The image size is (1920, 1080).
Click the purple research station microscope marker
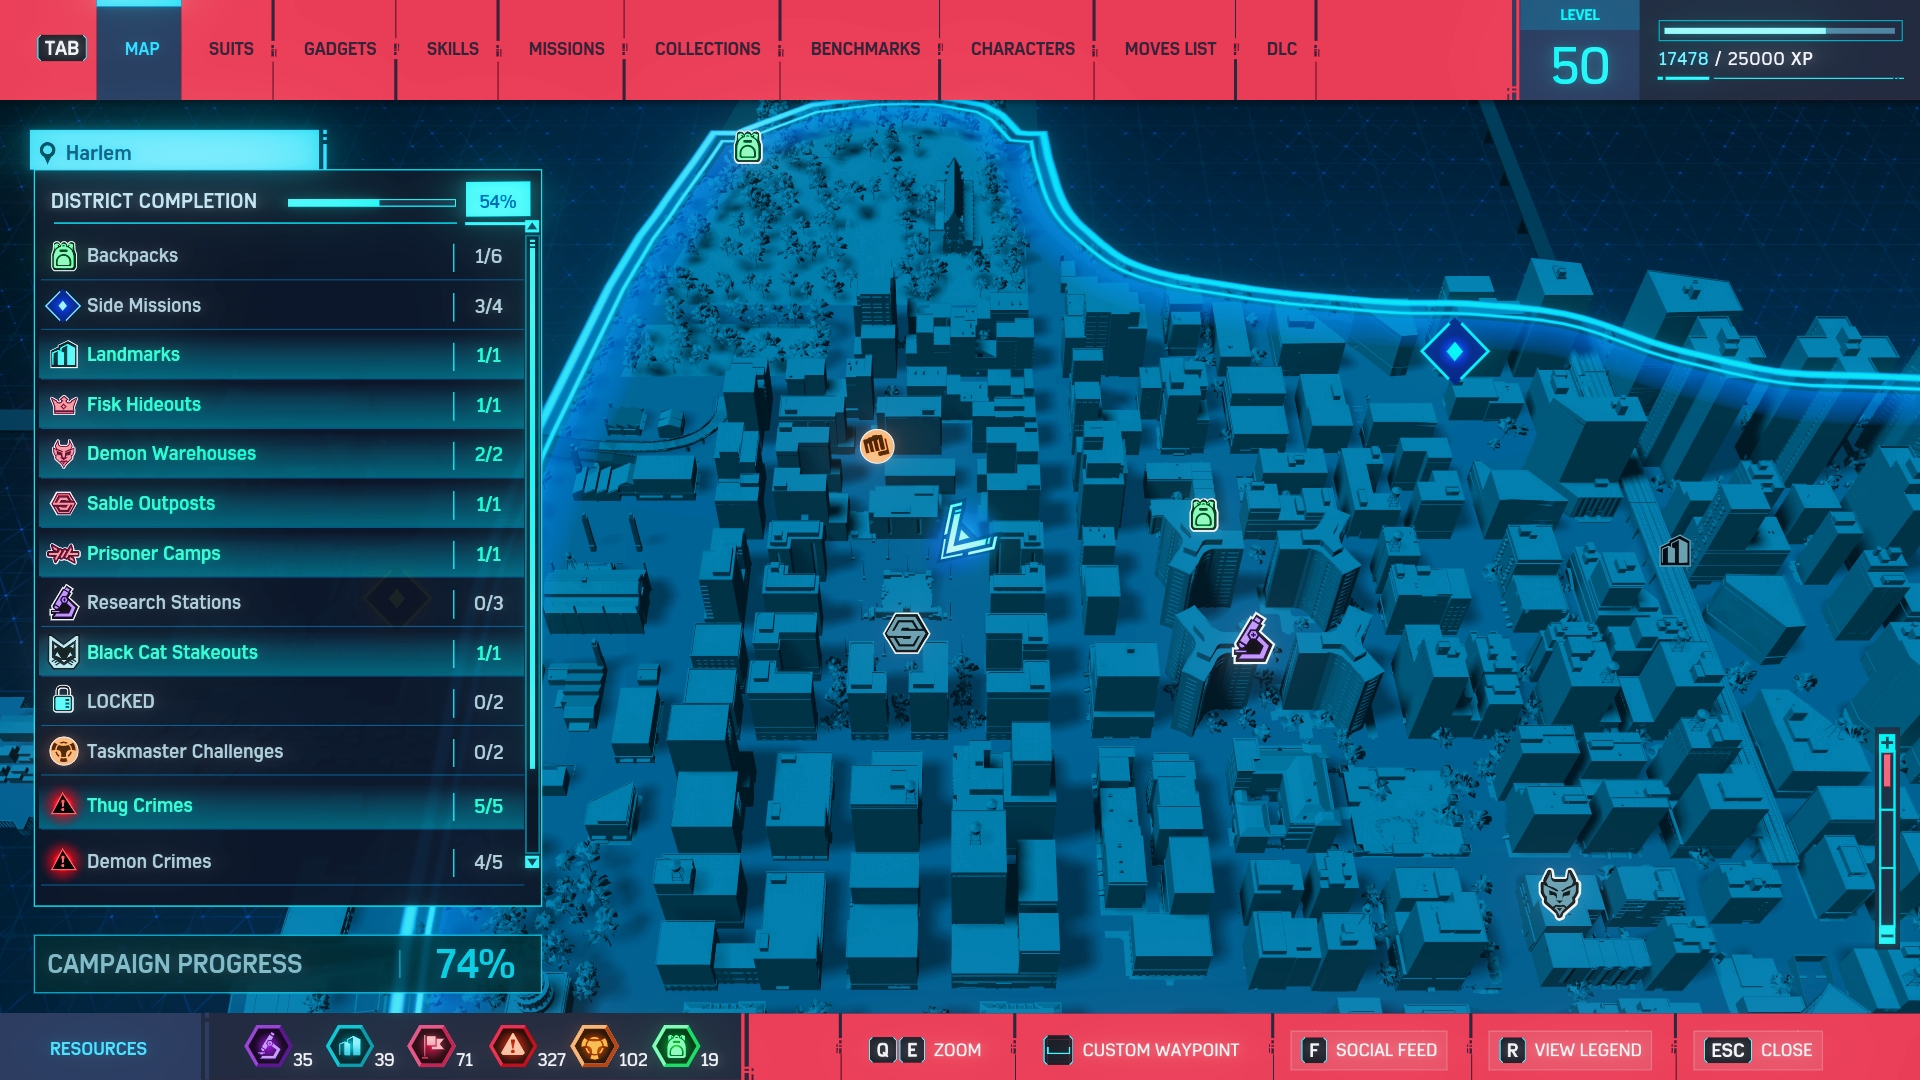click(x=1252, y=640)
